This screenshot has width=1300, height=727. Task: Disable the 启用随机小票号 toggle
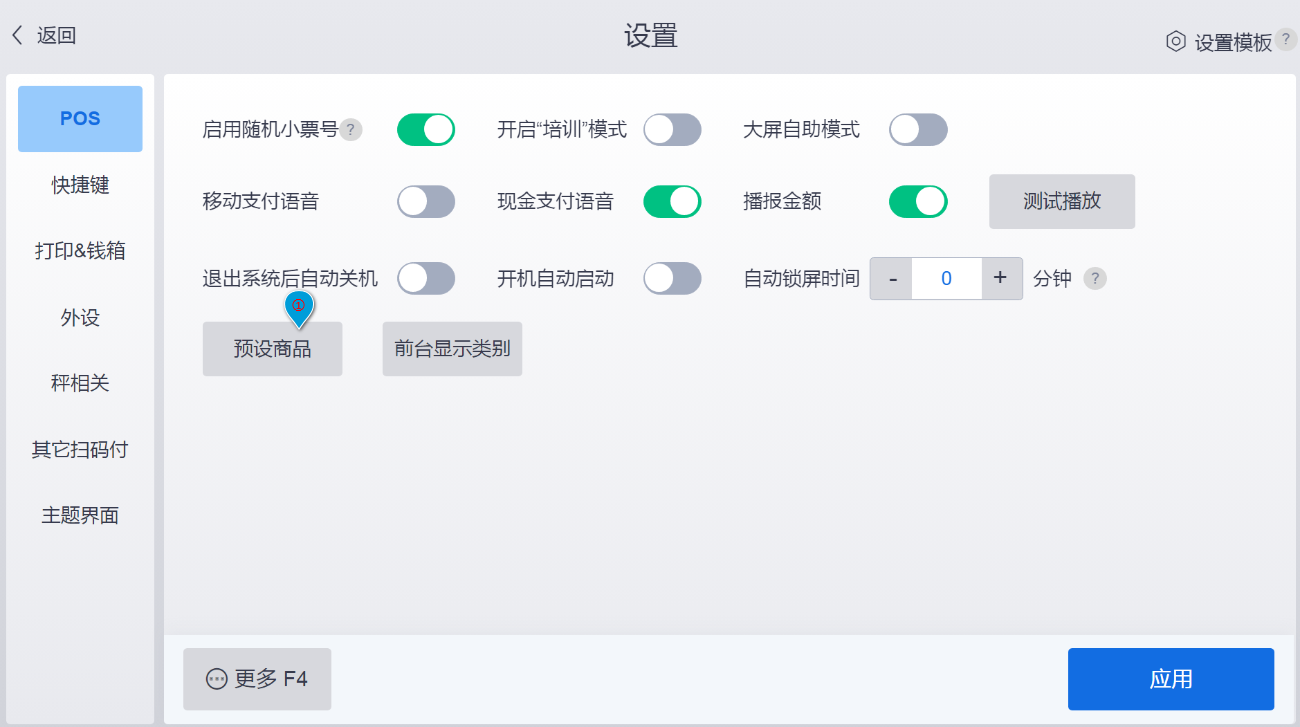tap(426, 130)
